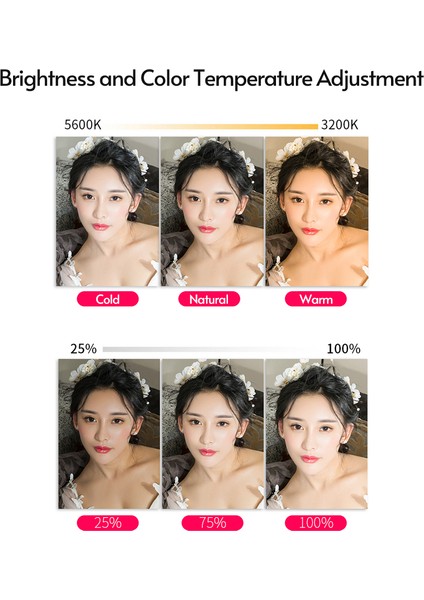Viewport: 424px width, 600px height.
Task: Click the 3200K text
Action: 340,125
